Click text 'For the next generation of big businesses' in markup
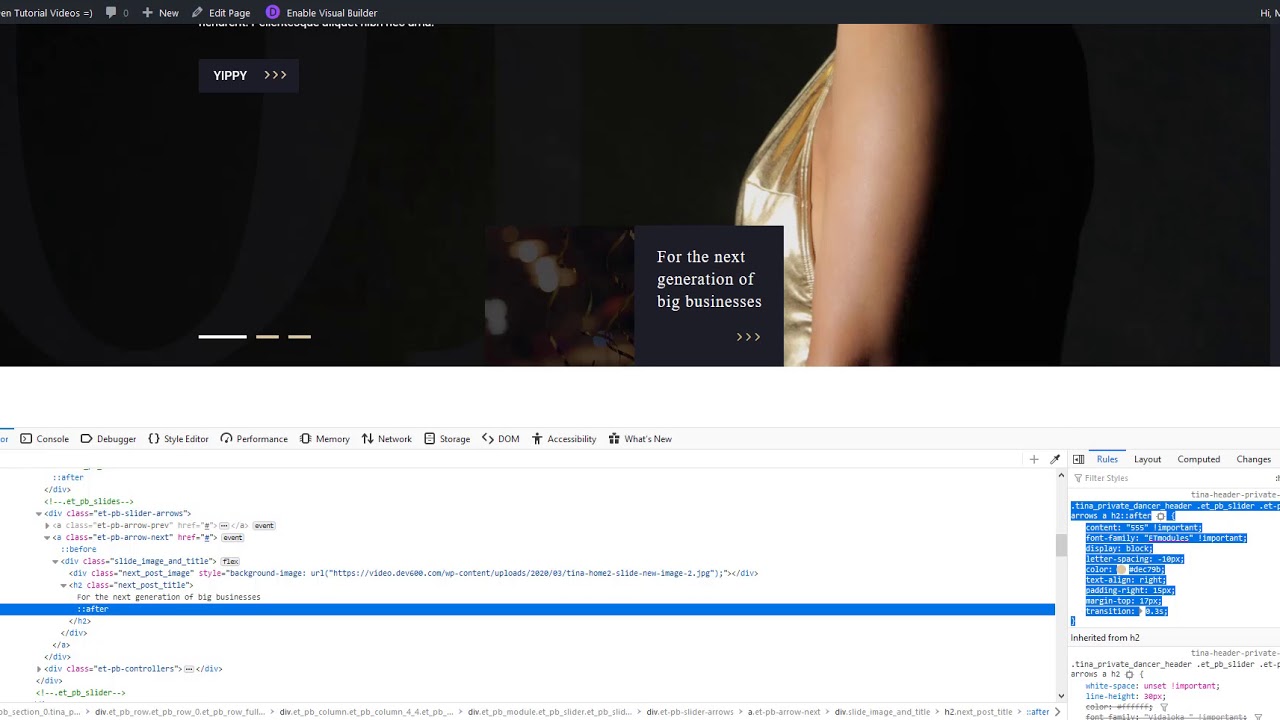The image size is (1280, 720). click(168, 597)
